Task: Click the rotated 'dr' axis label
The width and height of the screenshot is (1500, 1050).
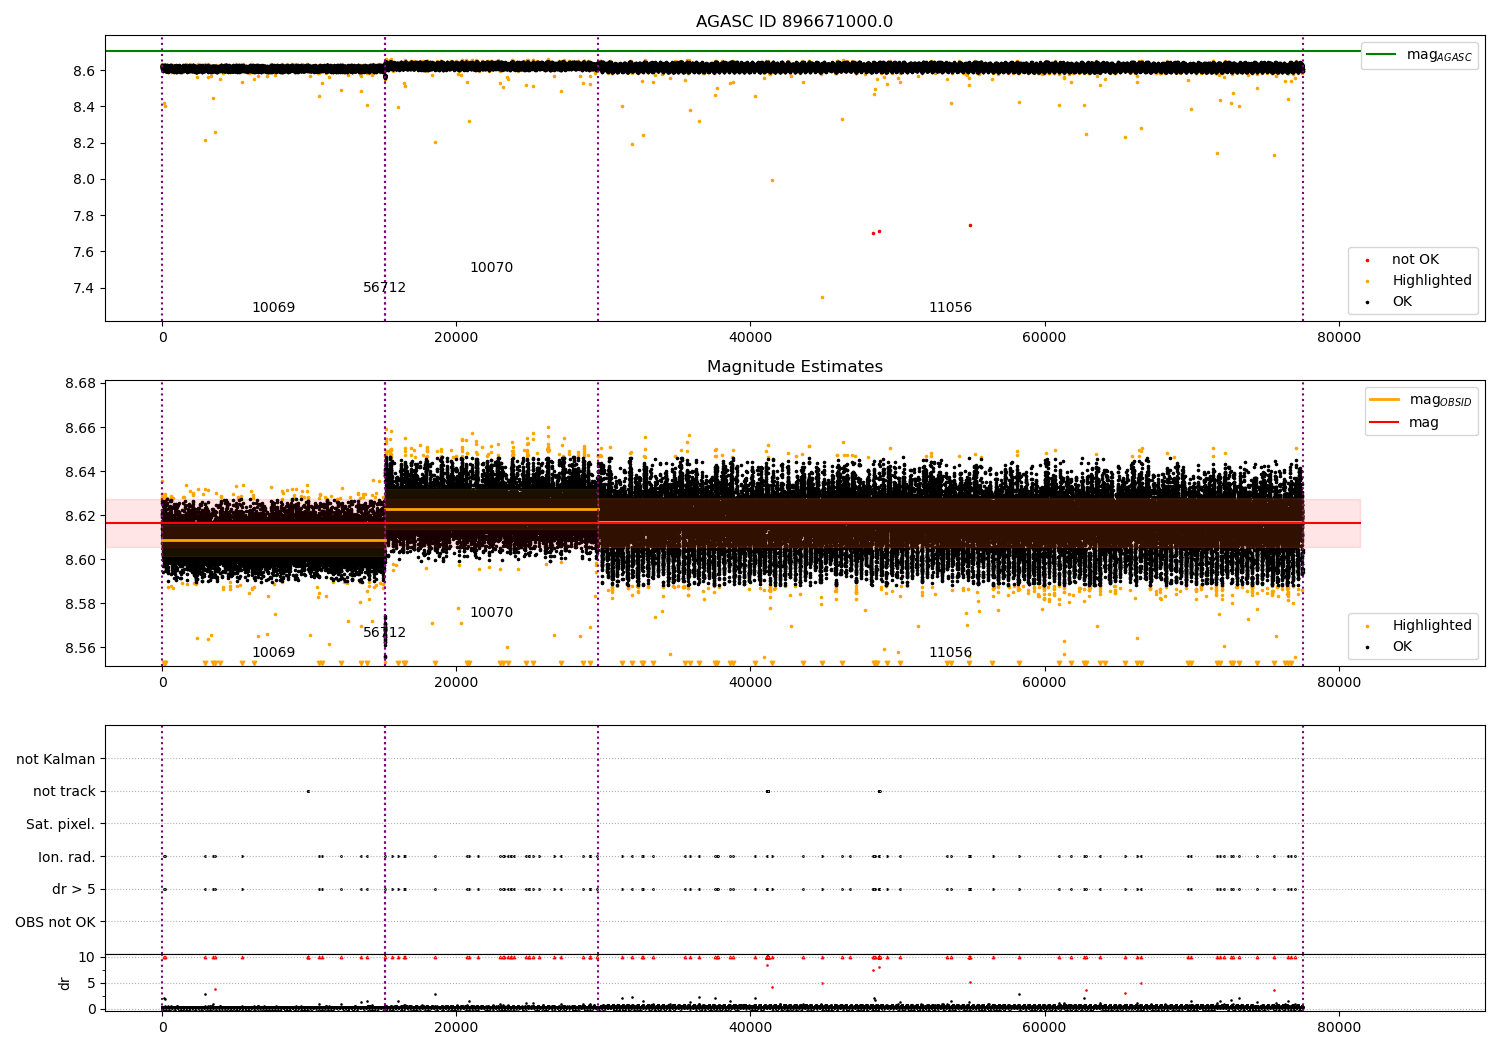Action: [65, 983]
